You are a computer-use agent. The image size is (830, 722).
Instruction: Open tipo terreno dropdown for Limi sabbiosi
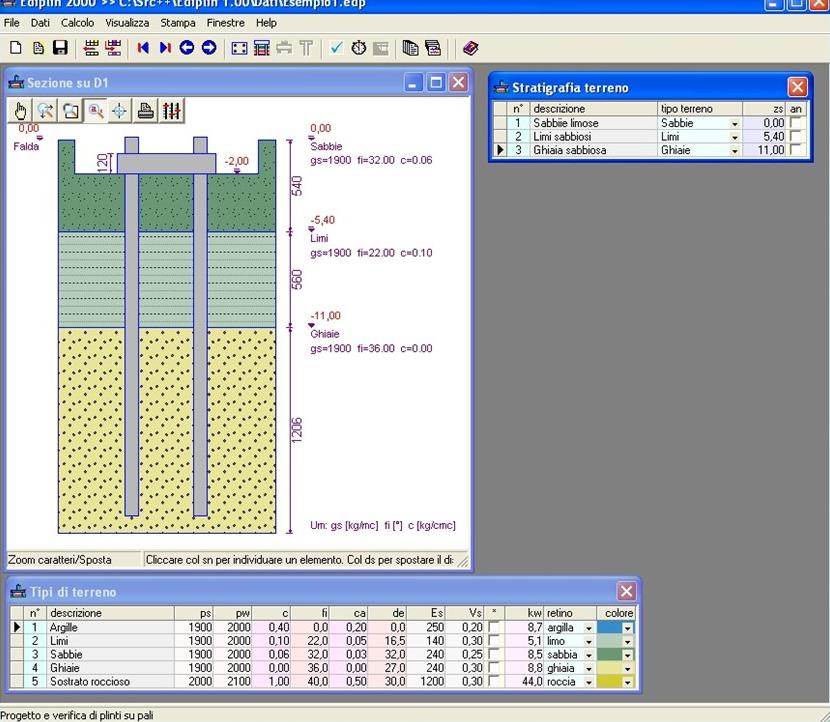point(735,137)
